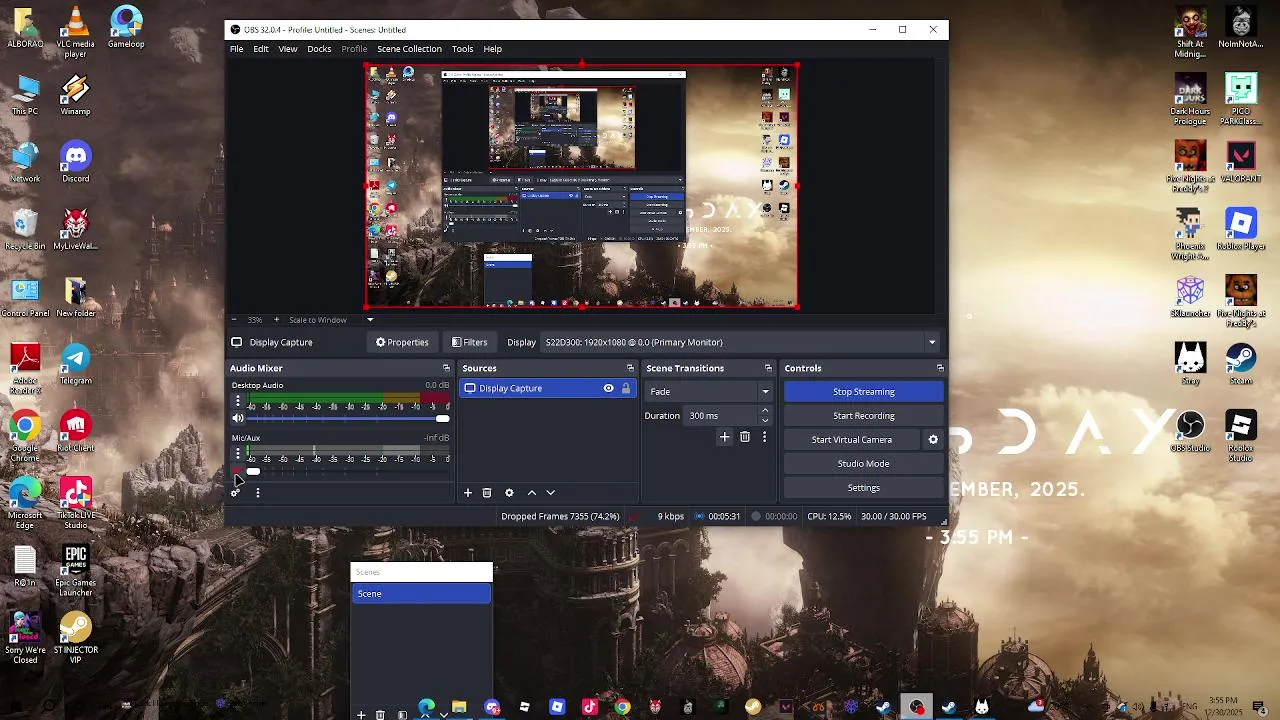The width and height of the screenshot is (1280, 720).
Task: Open Mic/Aux three-dot options menu
Action: tap(238, 454)
